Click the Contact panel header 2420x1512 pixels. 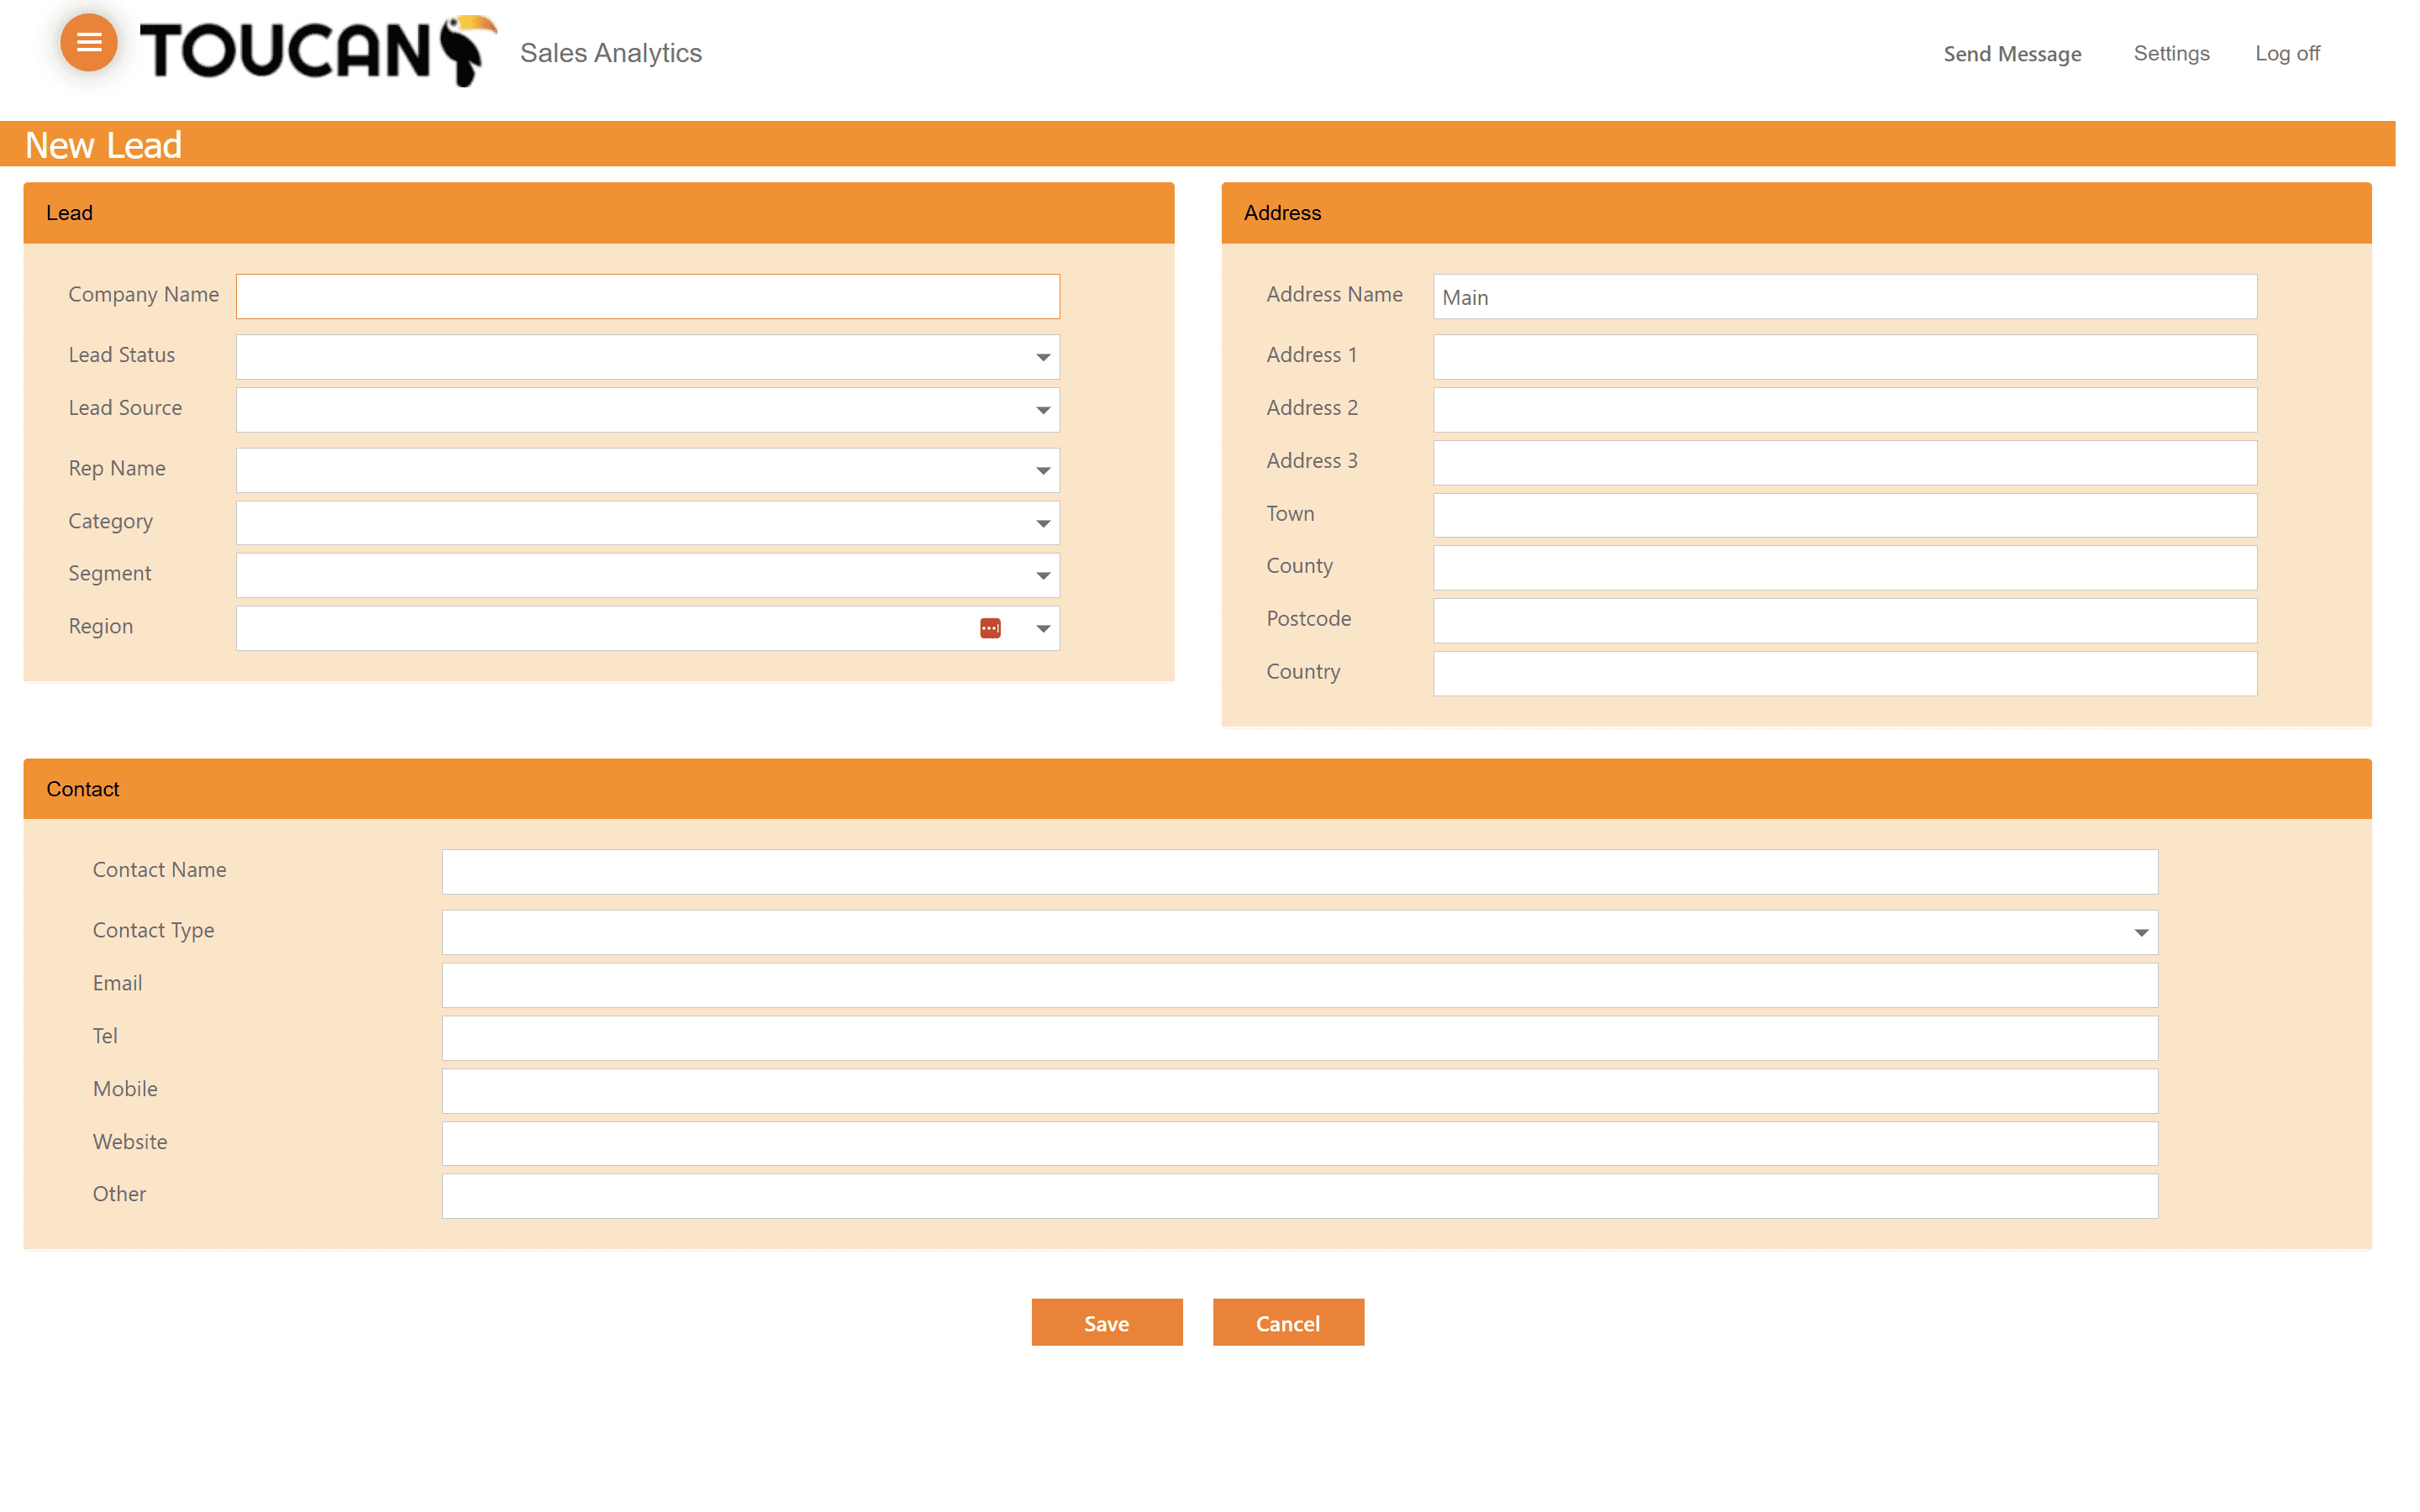(x=1197, y=789)
